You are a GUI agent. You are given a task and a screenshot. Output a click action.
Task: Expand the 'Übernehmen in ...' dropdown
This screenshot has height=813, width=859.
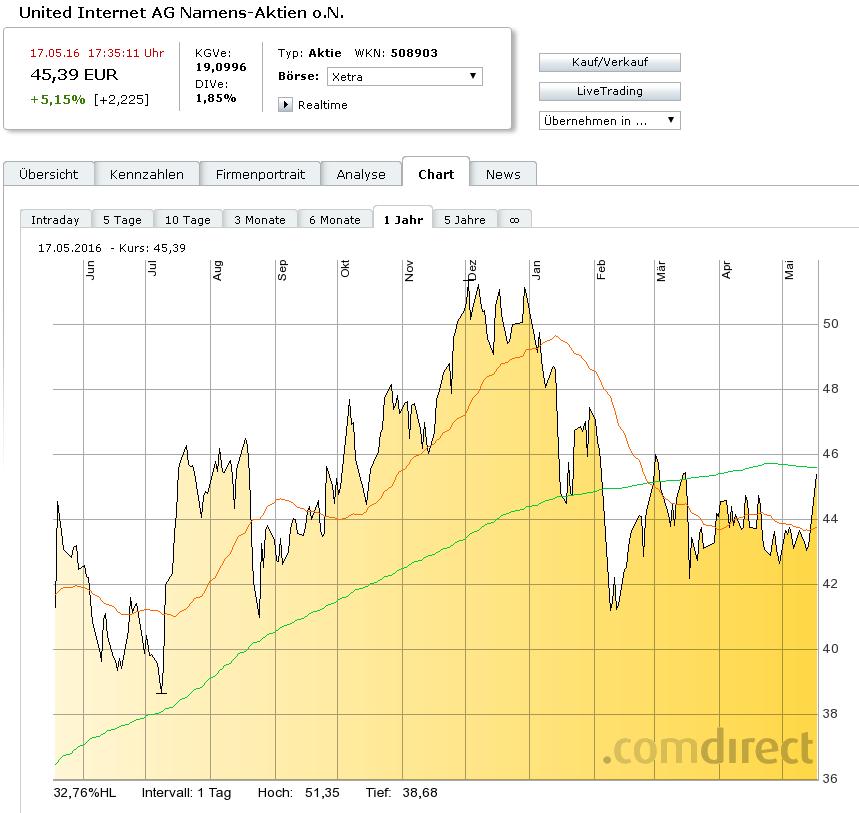pos(610,121)
